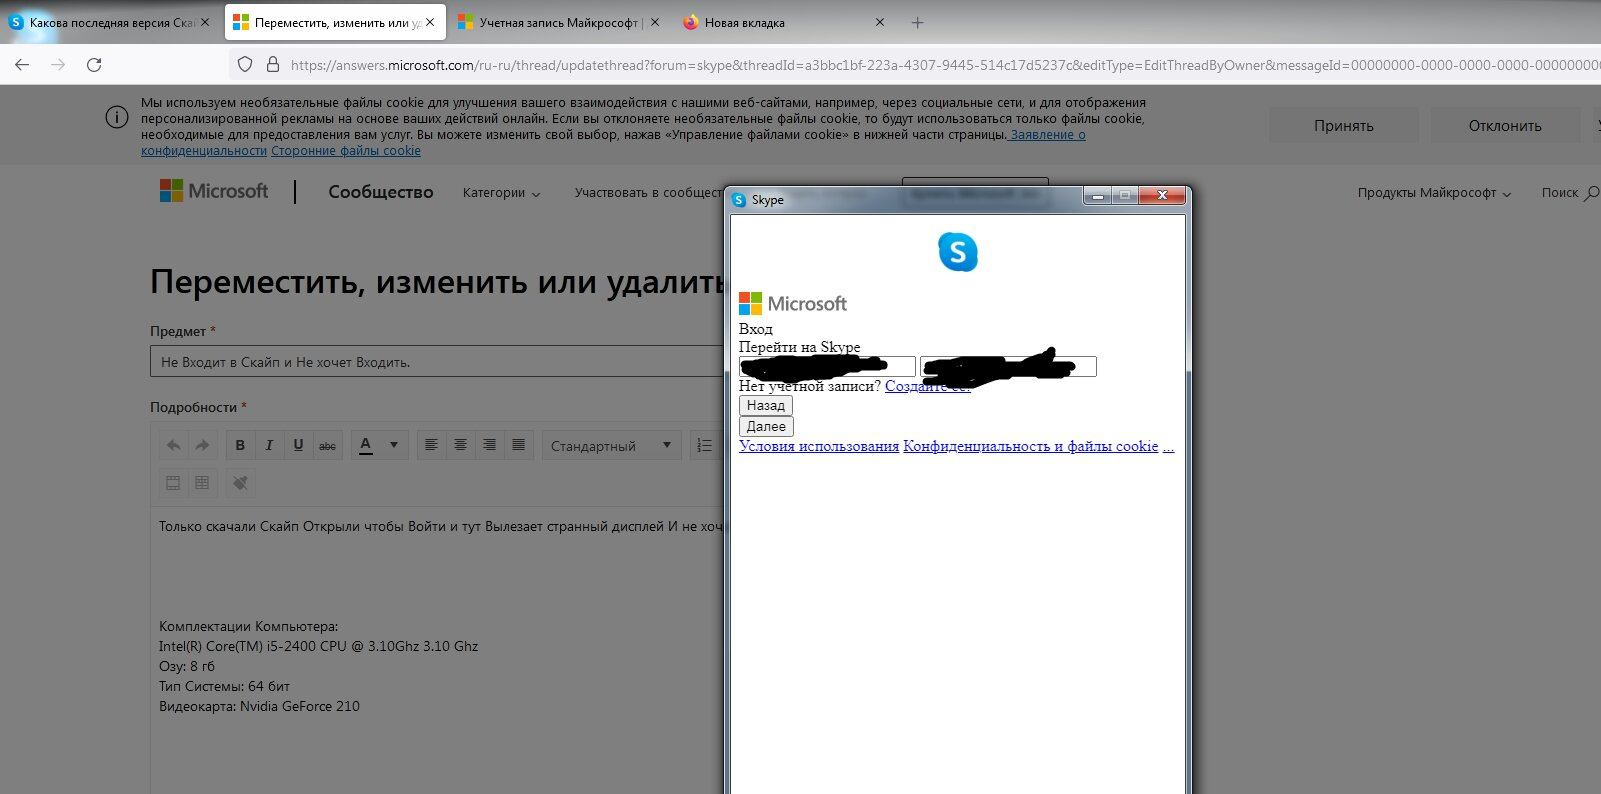Open Сторонние файлы cookie link
Screen dimensions: 1601x794
(x=346, y=151)
